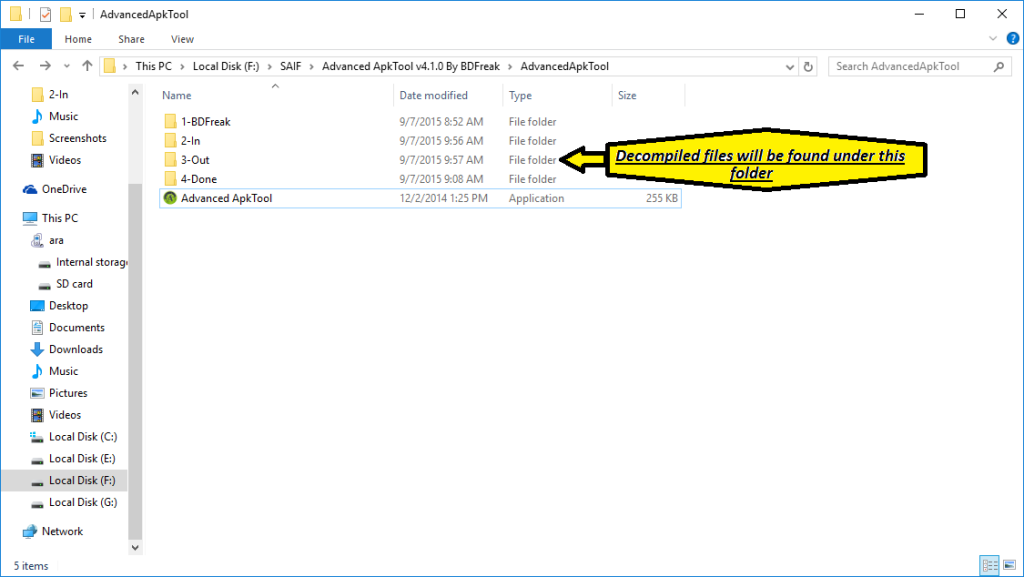Go back to the previous folder
This screenshot has height=577, width=1024.
[x=18, y=66]
